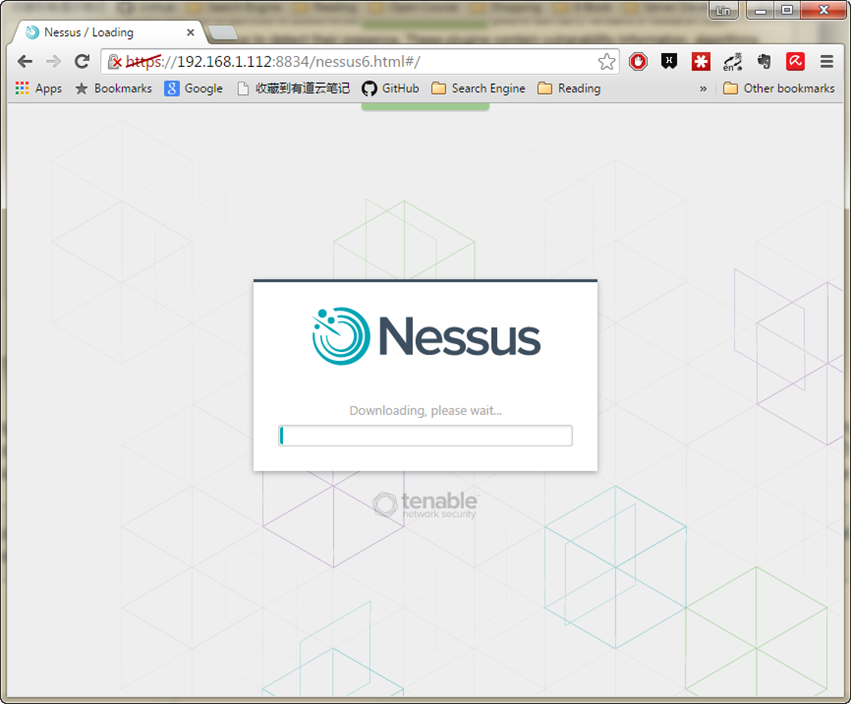Open the Chrome hamburger menu

click(827, 61)
